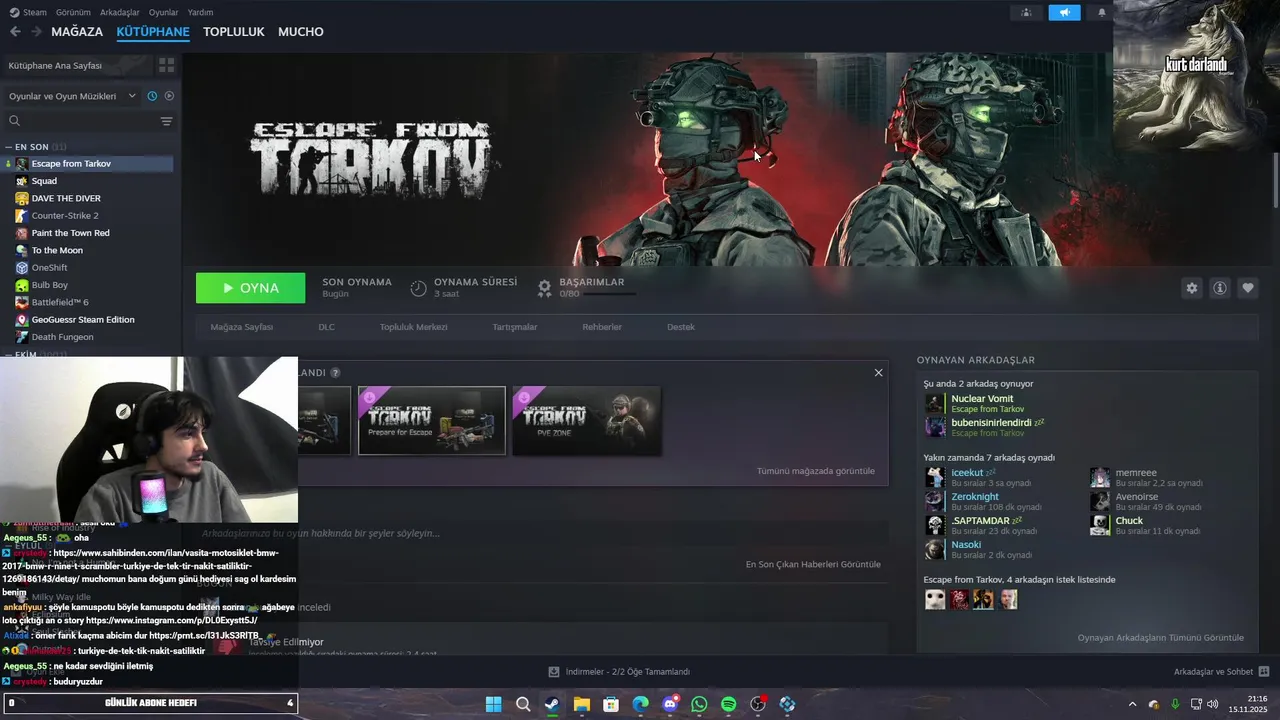This screenshot has height=720, width=1280.
Task: Open the Yardım menu
Action: tap(200, 12)
